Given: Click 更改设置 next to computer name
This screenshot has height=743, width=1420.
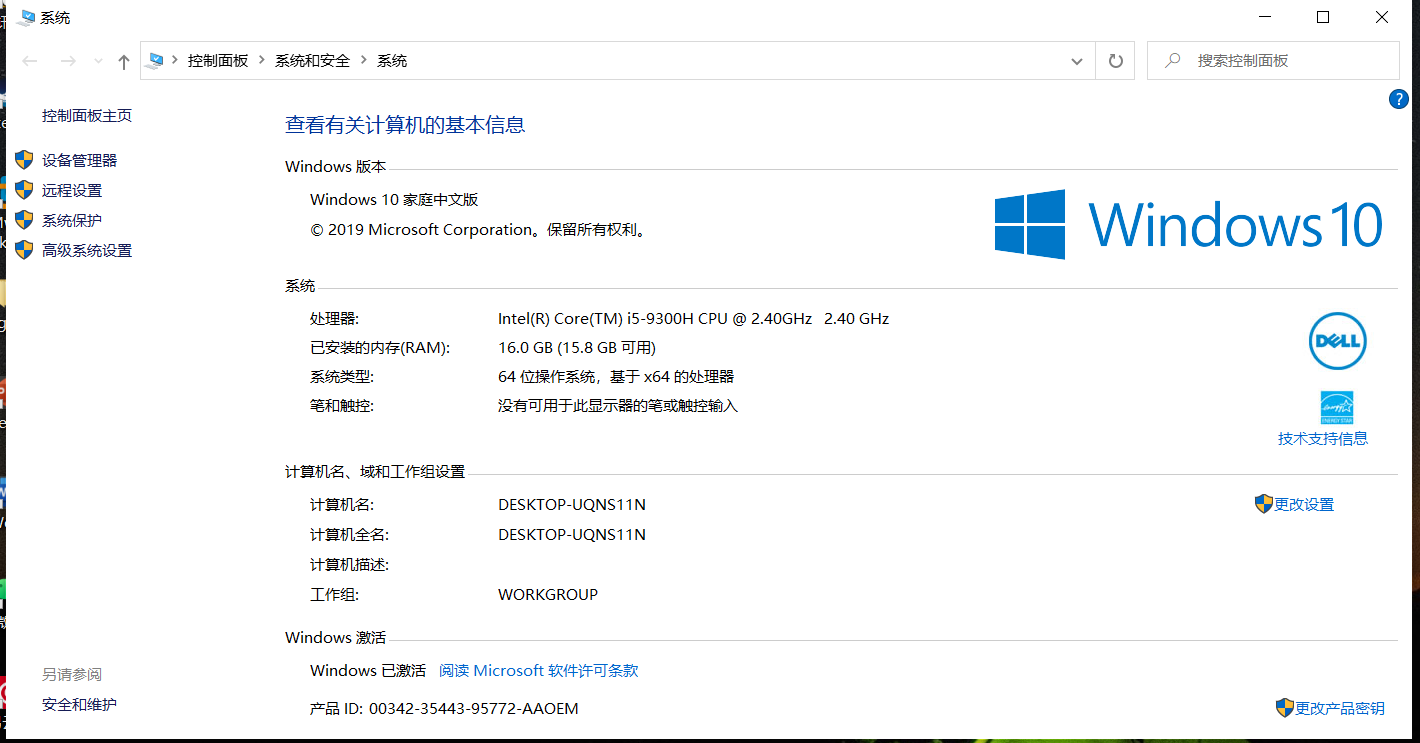Looking at the screenshot, I should coord(1304,505).
